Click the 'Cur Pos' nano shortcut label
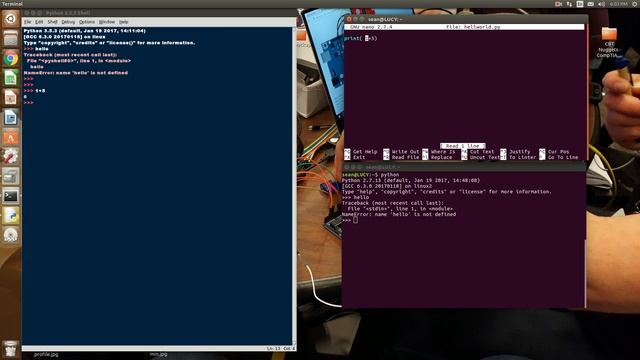Viewport: 640px width, 360px height. (x=558, y=151)
